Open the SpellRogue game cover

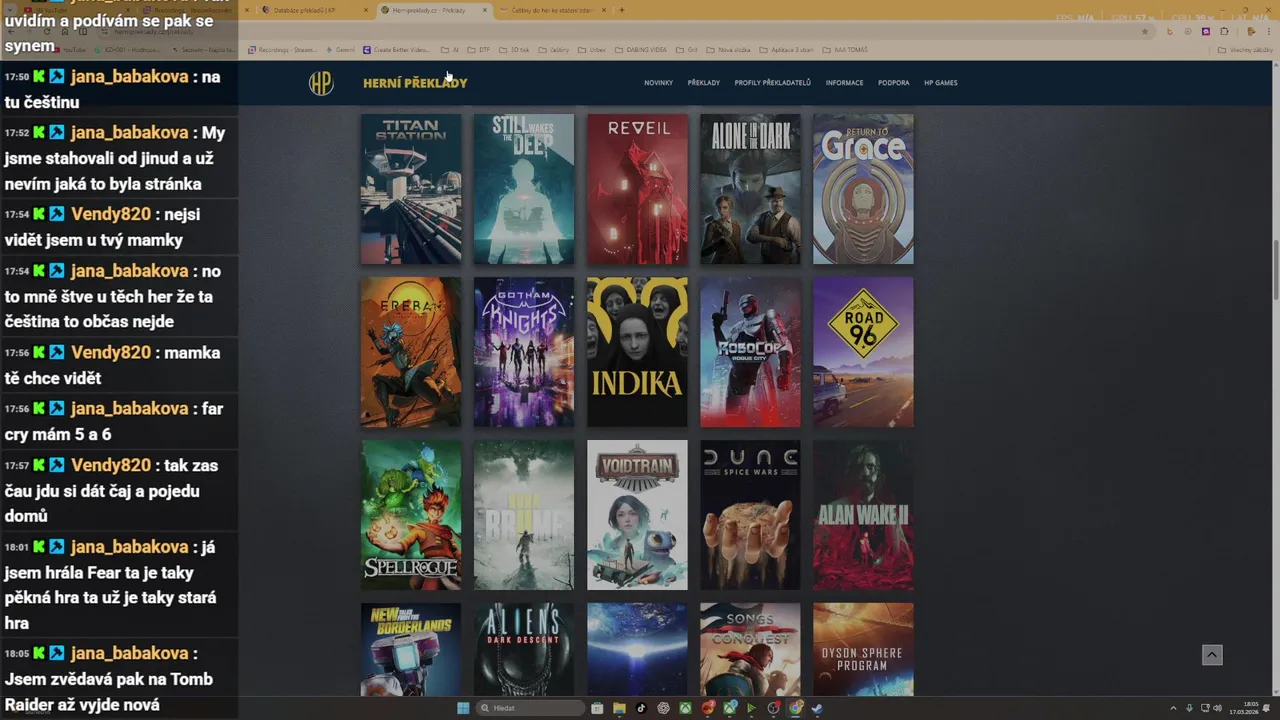pyautogui.click(x=411, y=515)
